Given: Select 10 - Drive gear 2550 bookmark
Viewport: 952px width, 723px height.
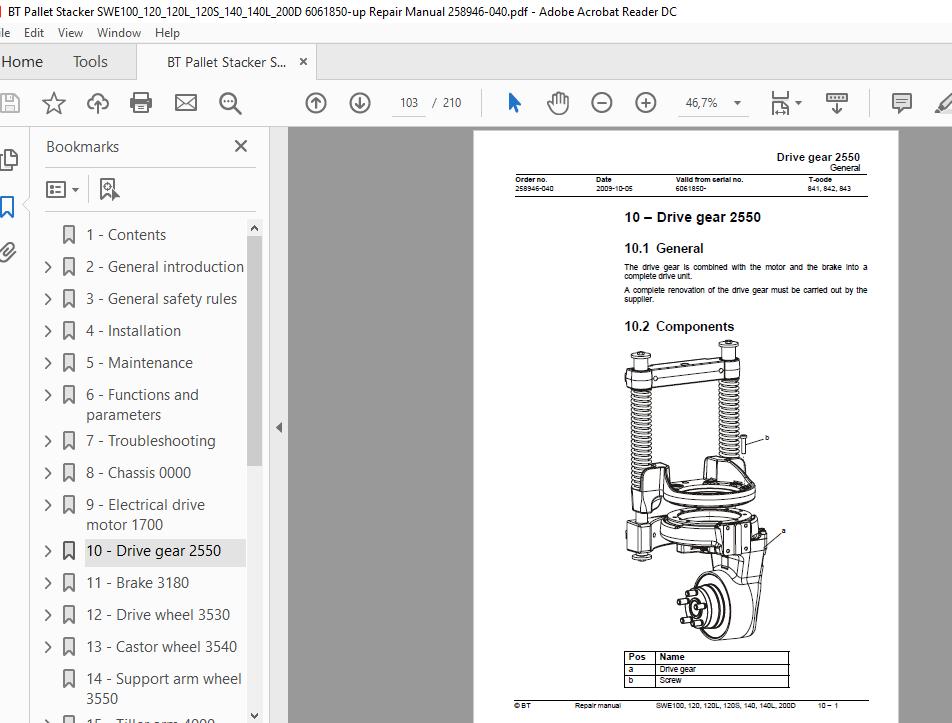Looking at the screenshot, I should (x=154, y=551).
